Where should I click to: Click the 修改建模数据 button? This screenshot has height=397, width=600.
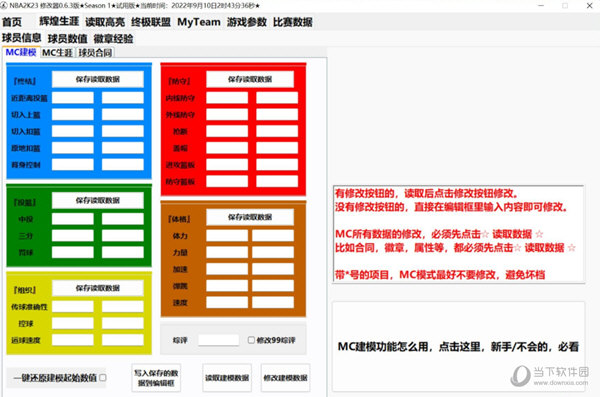tap(285, 378)
